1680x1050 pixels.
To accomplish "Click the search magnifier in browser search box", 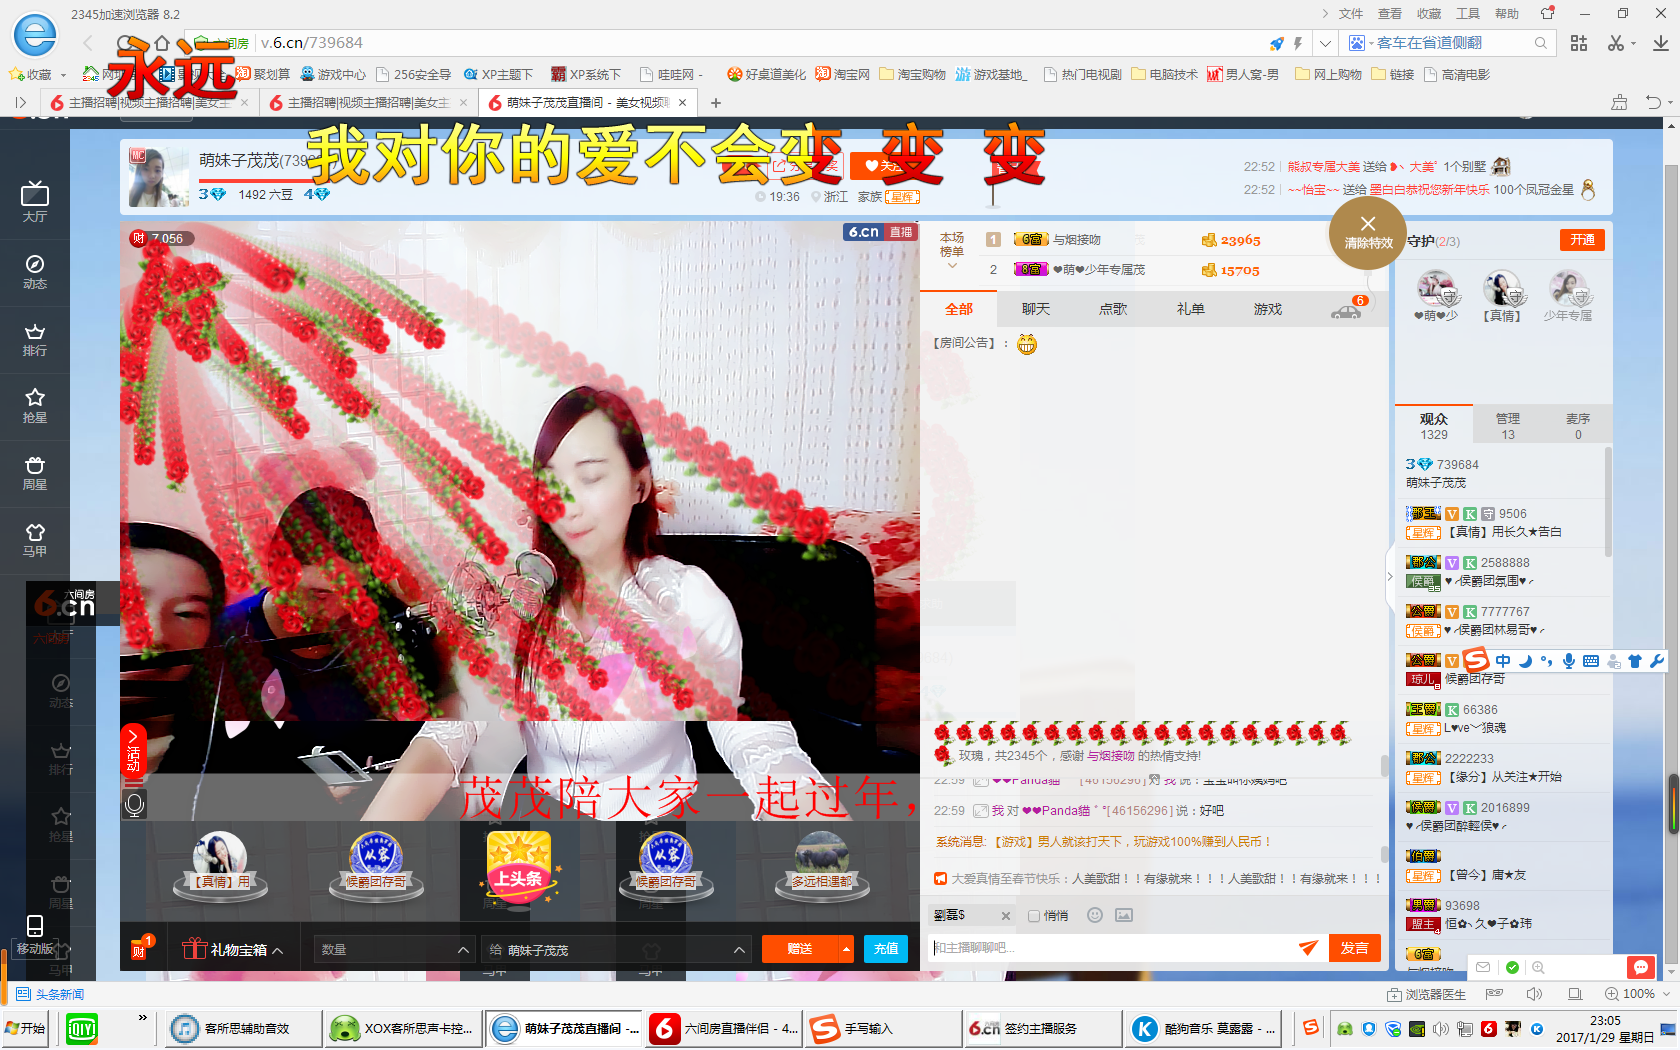I will click(1541, 43).
